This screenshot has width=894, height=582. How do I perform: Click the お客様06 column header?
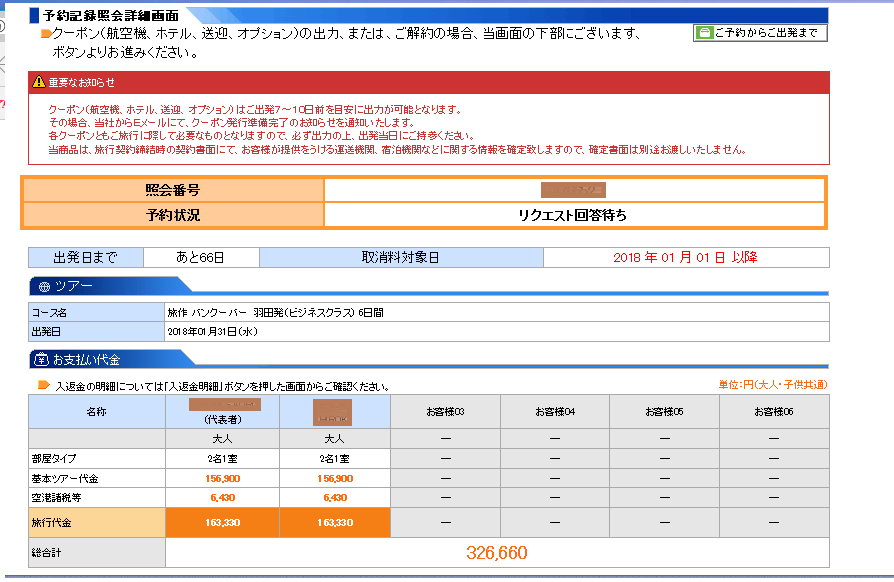click(x=774, y=412)
